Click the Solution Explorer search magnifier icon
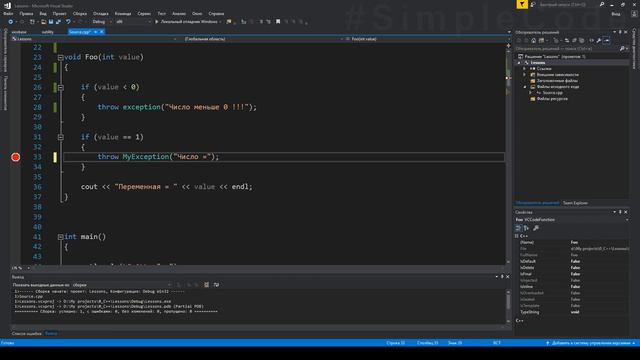This screenshot has width=640, height=360. point(622,49)
